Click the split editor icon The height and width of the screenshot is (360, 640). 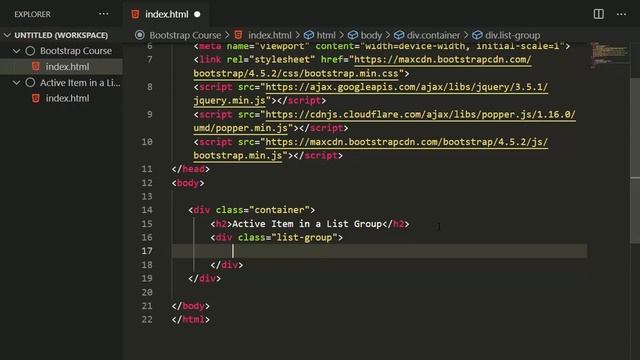[598, 14]
